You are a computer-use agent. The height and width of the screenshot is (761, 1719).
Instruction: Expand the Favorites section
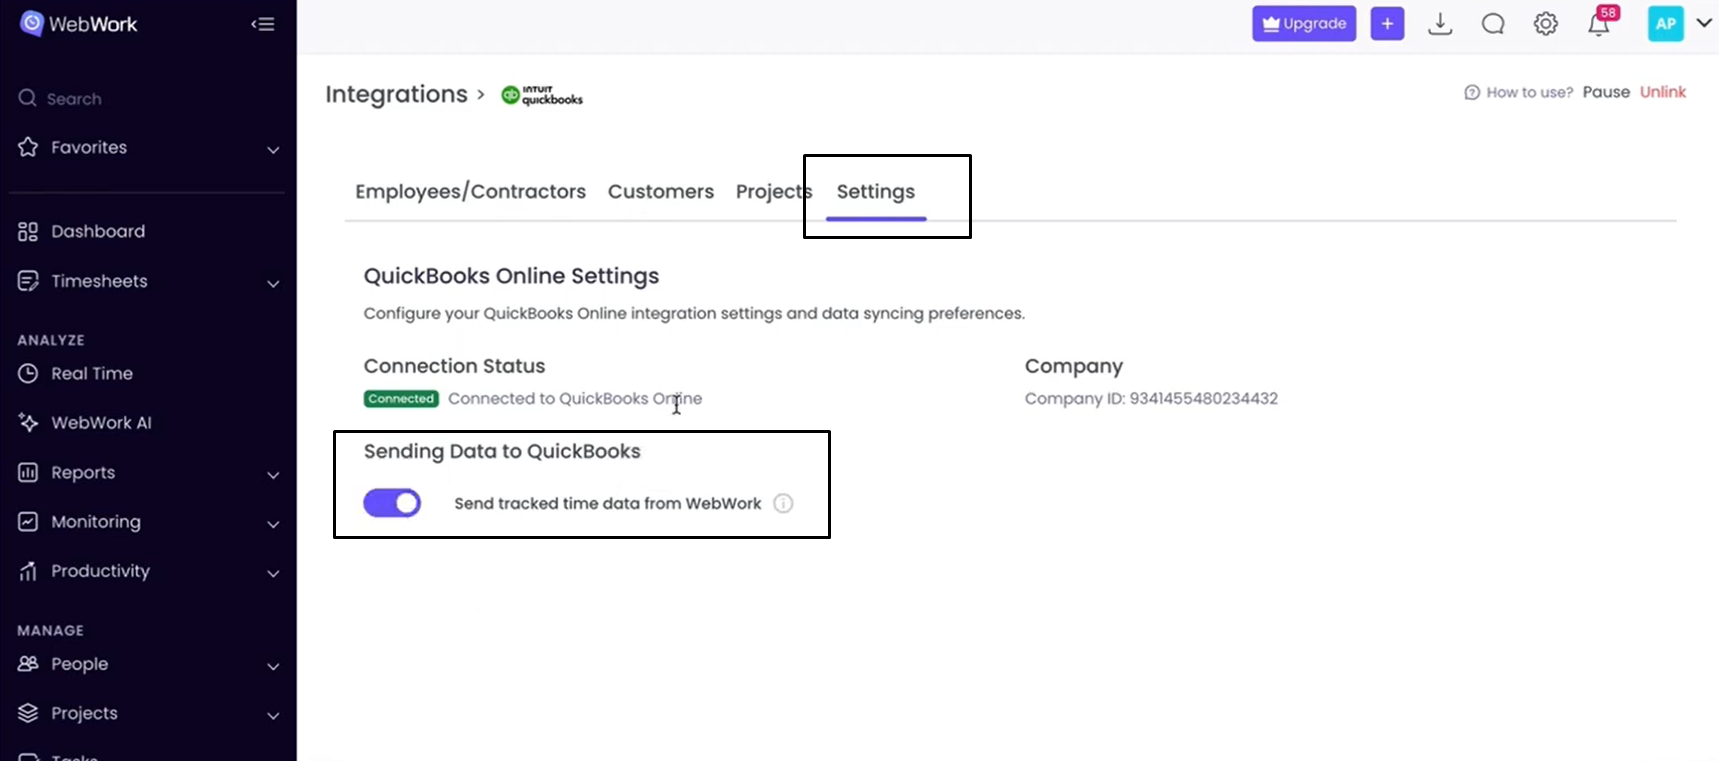[x=272, y=149]
